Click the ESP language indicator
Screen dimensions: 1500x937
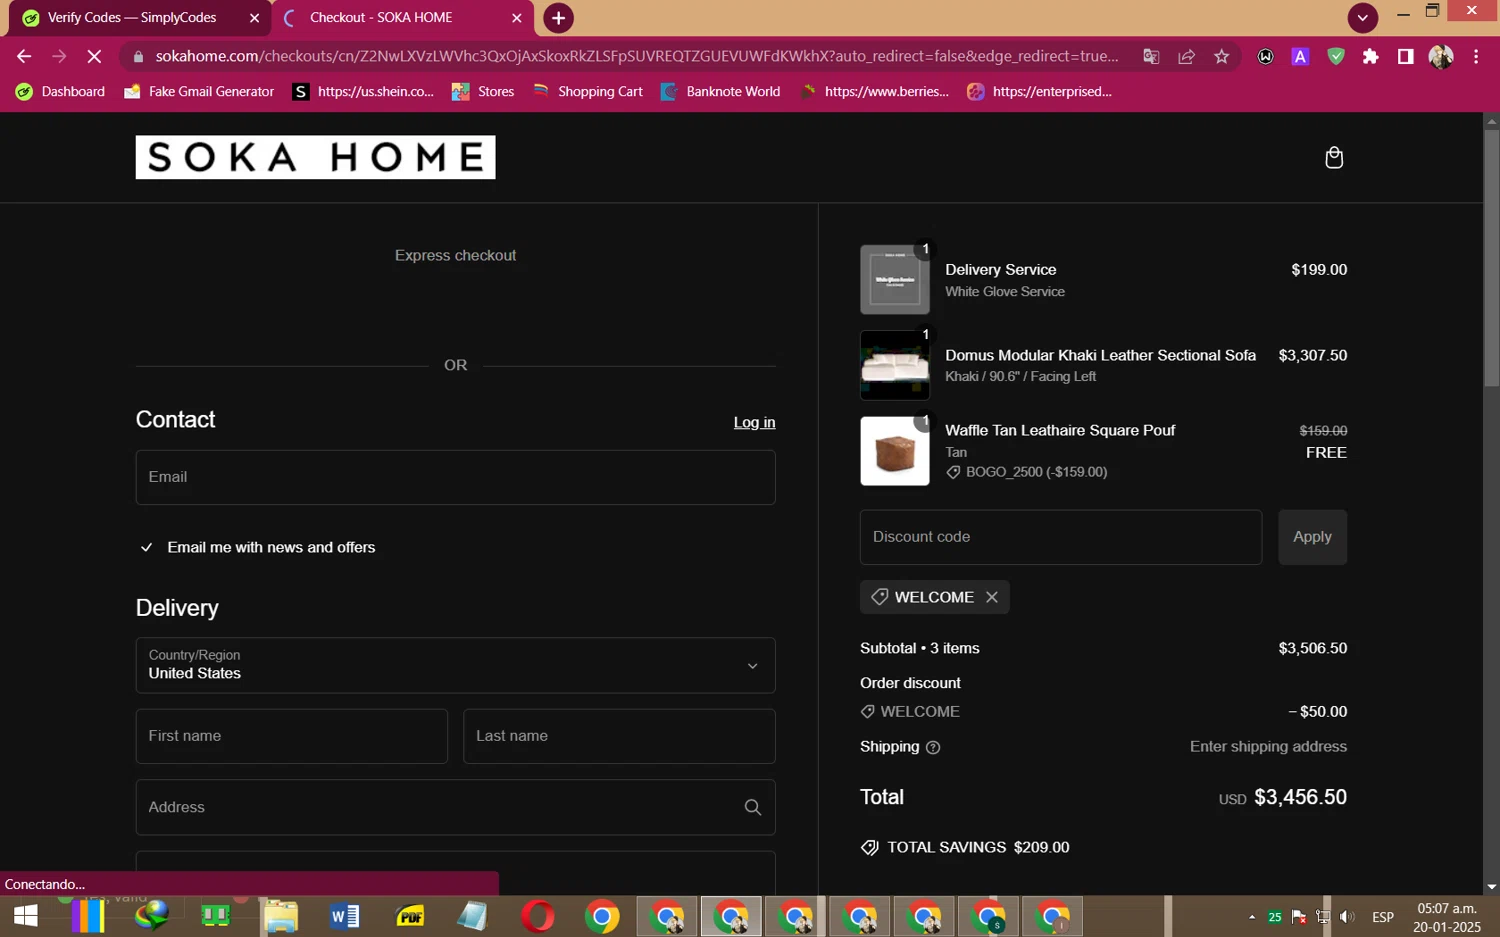[x=1383, y=917]
